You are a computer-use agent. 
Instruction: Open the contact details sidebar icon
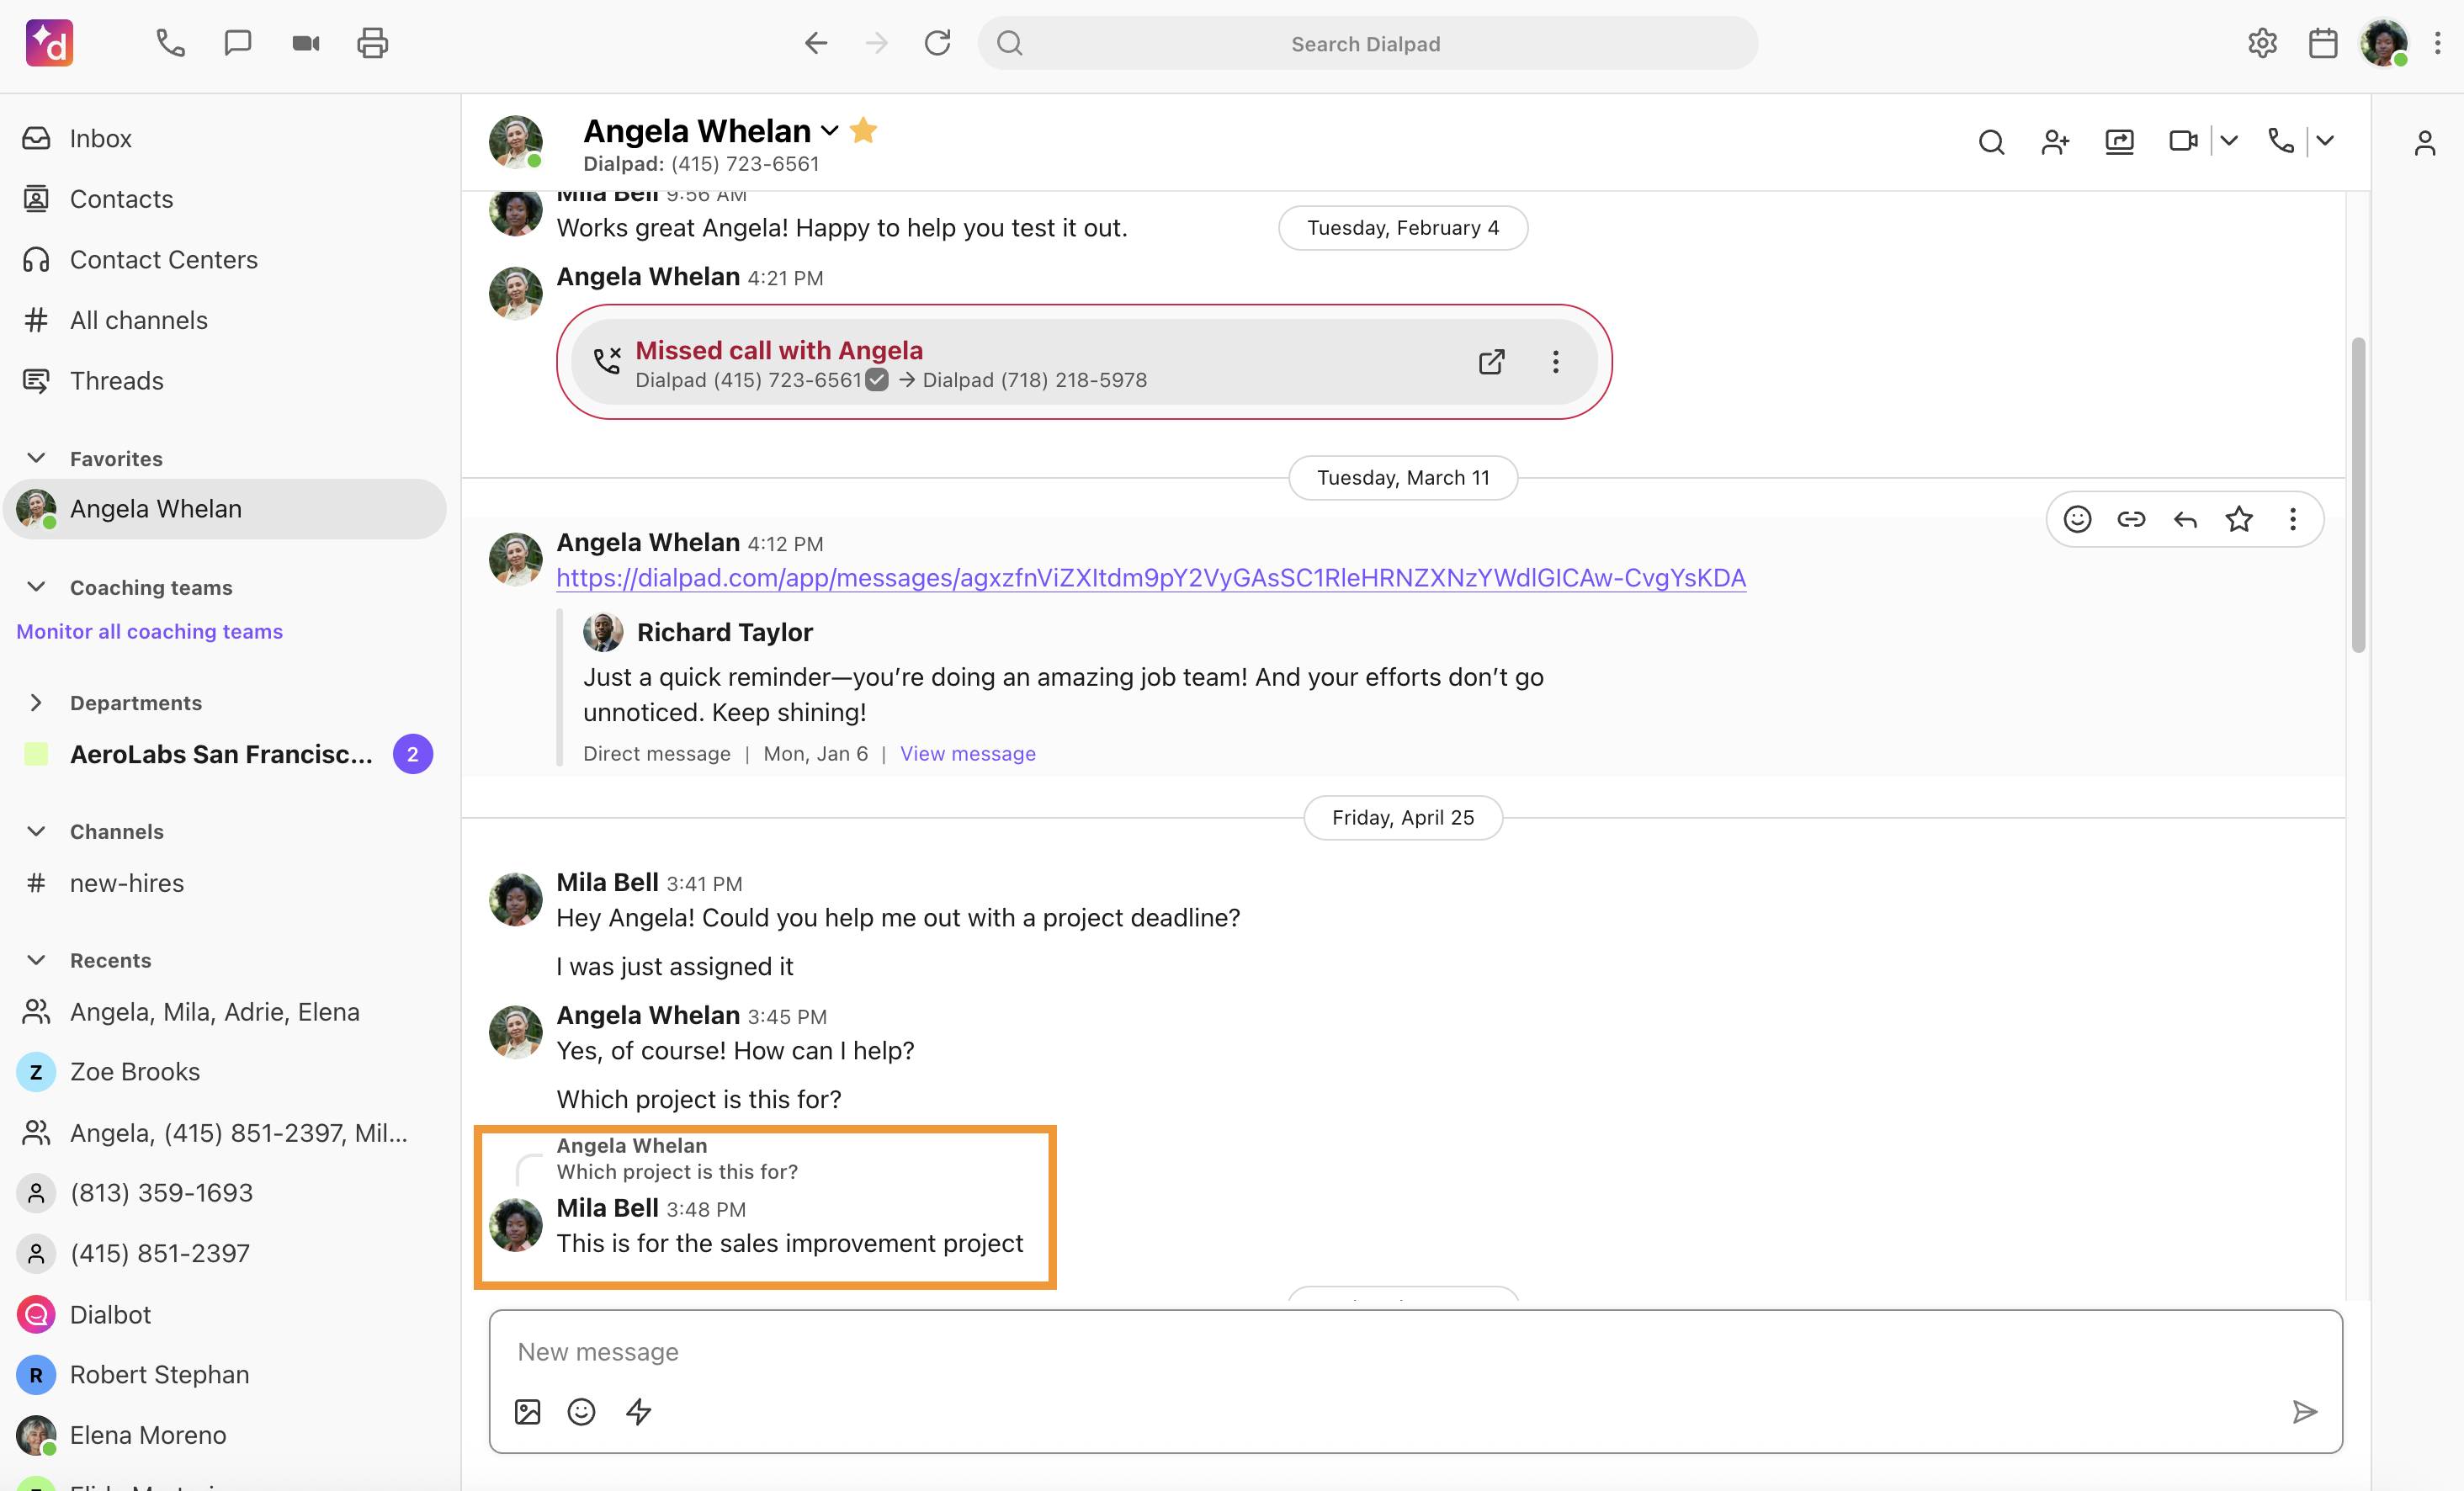pos(2425,143)
